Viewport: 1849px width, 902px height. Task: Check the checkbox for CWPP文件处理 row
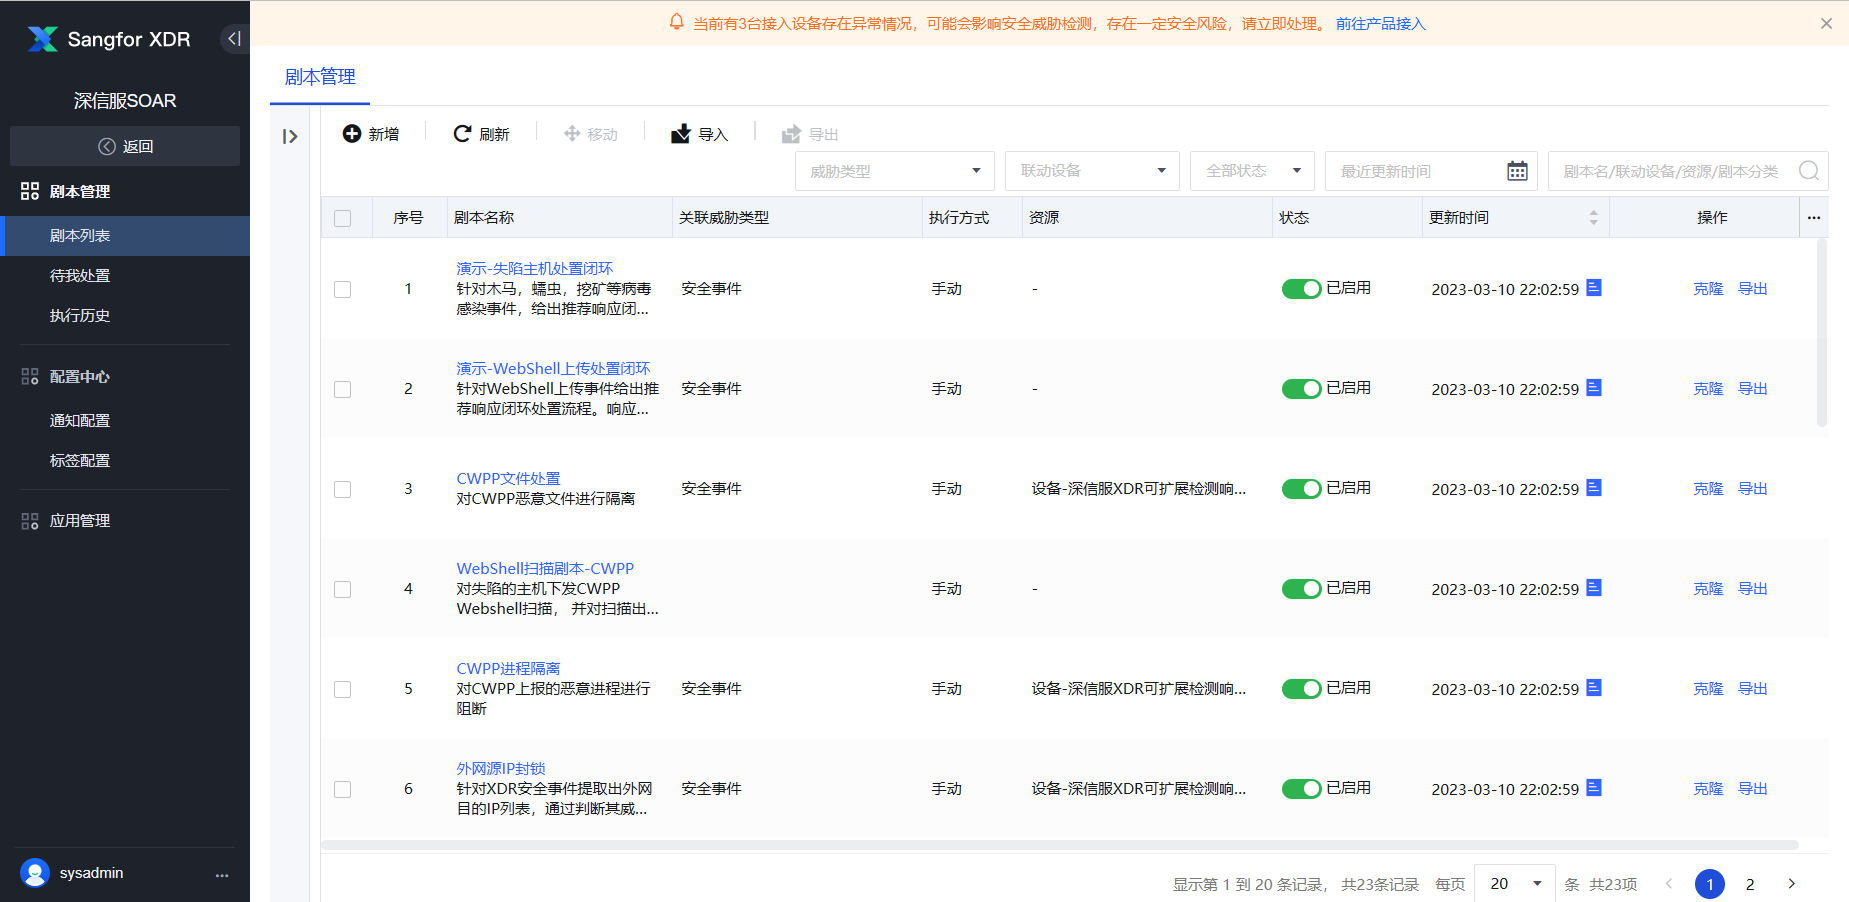click(343, 489)
